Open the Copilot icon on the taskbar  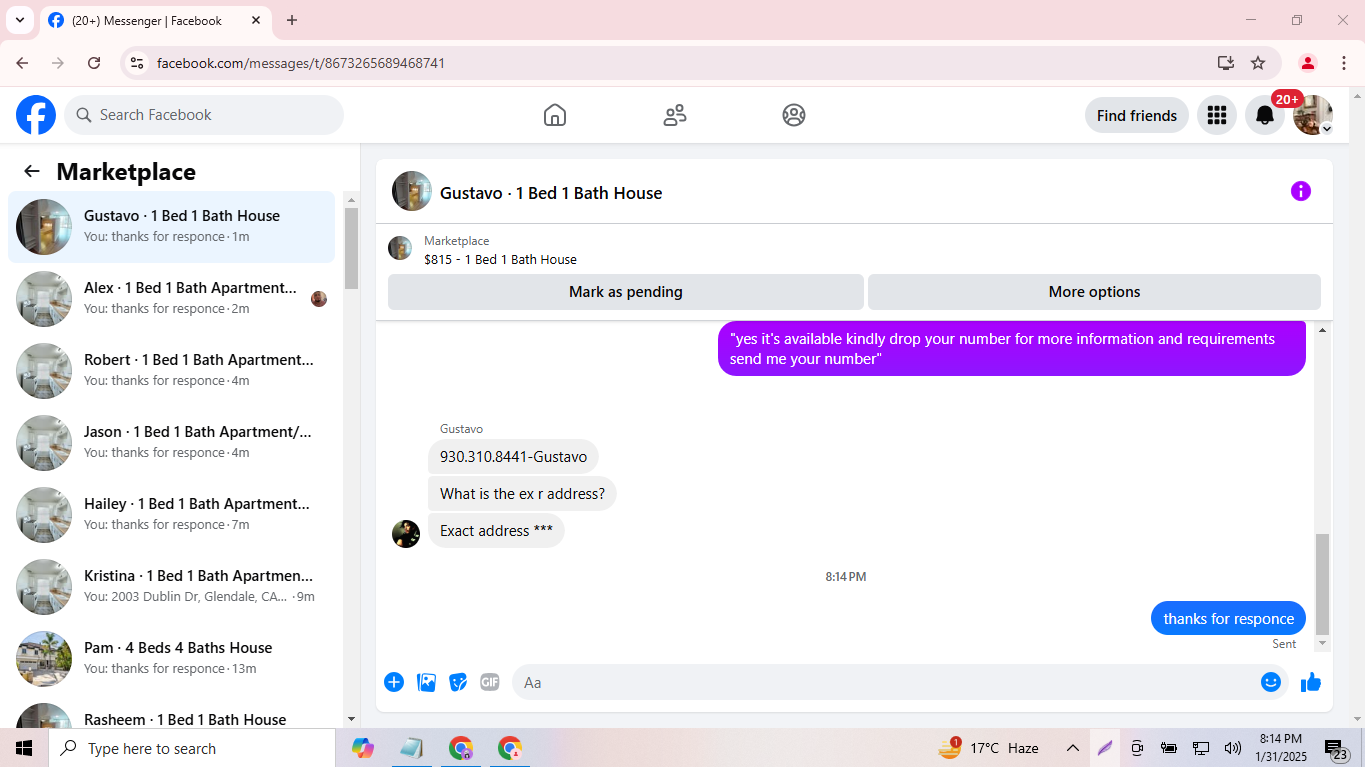click(x=363, y=748)
